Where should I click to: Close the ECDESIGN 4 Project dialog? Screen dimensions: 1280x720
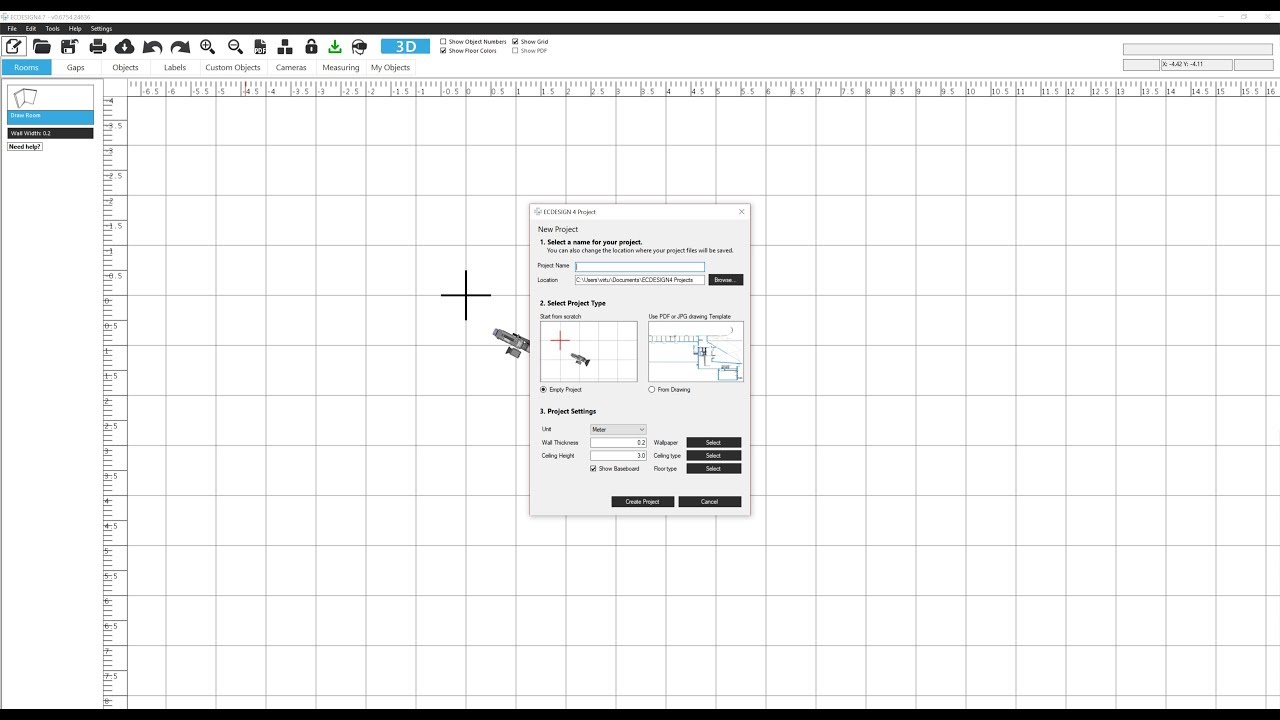click(x=741, y=211)
